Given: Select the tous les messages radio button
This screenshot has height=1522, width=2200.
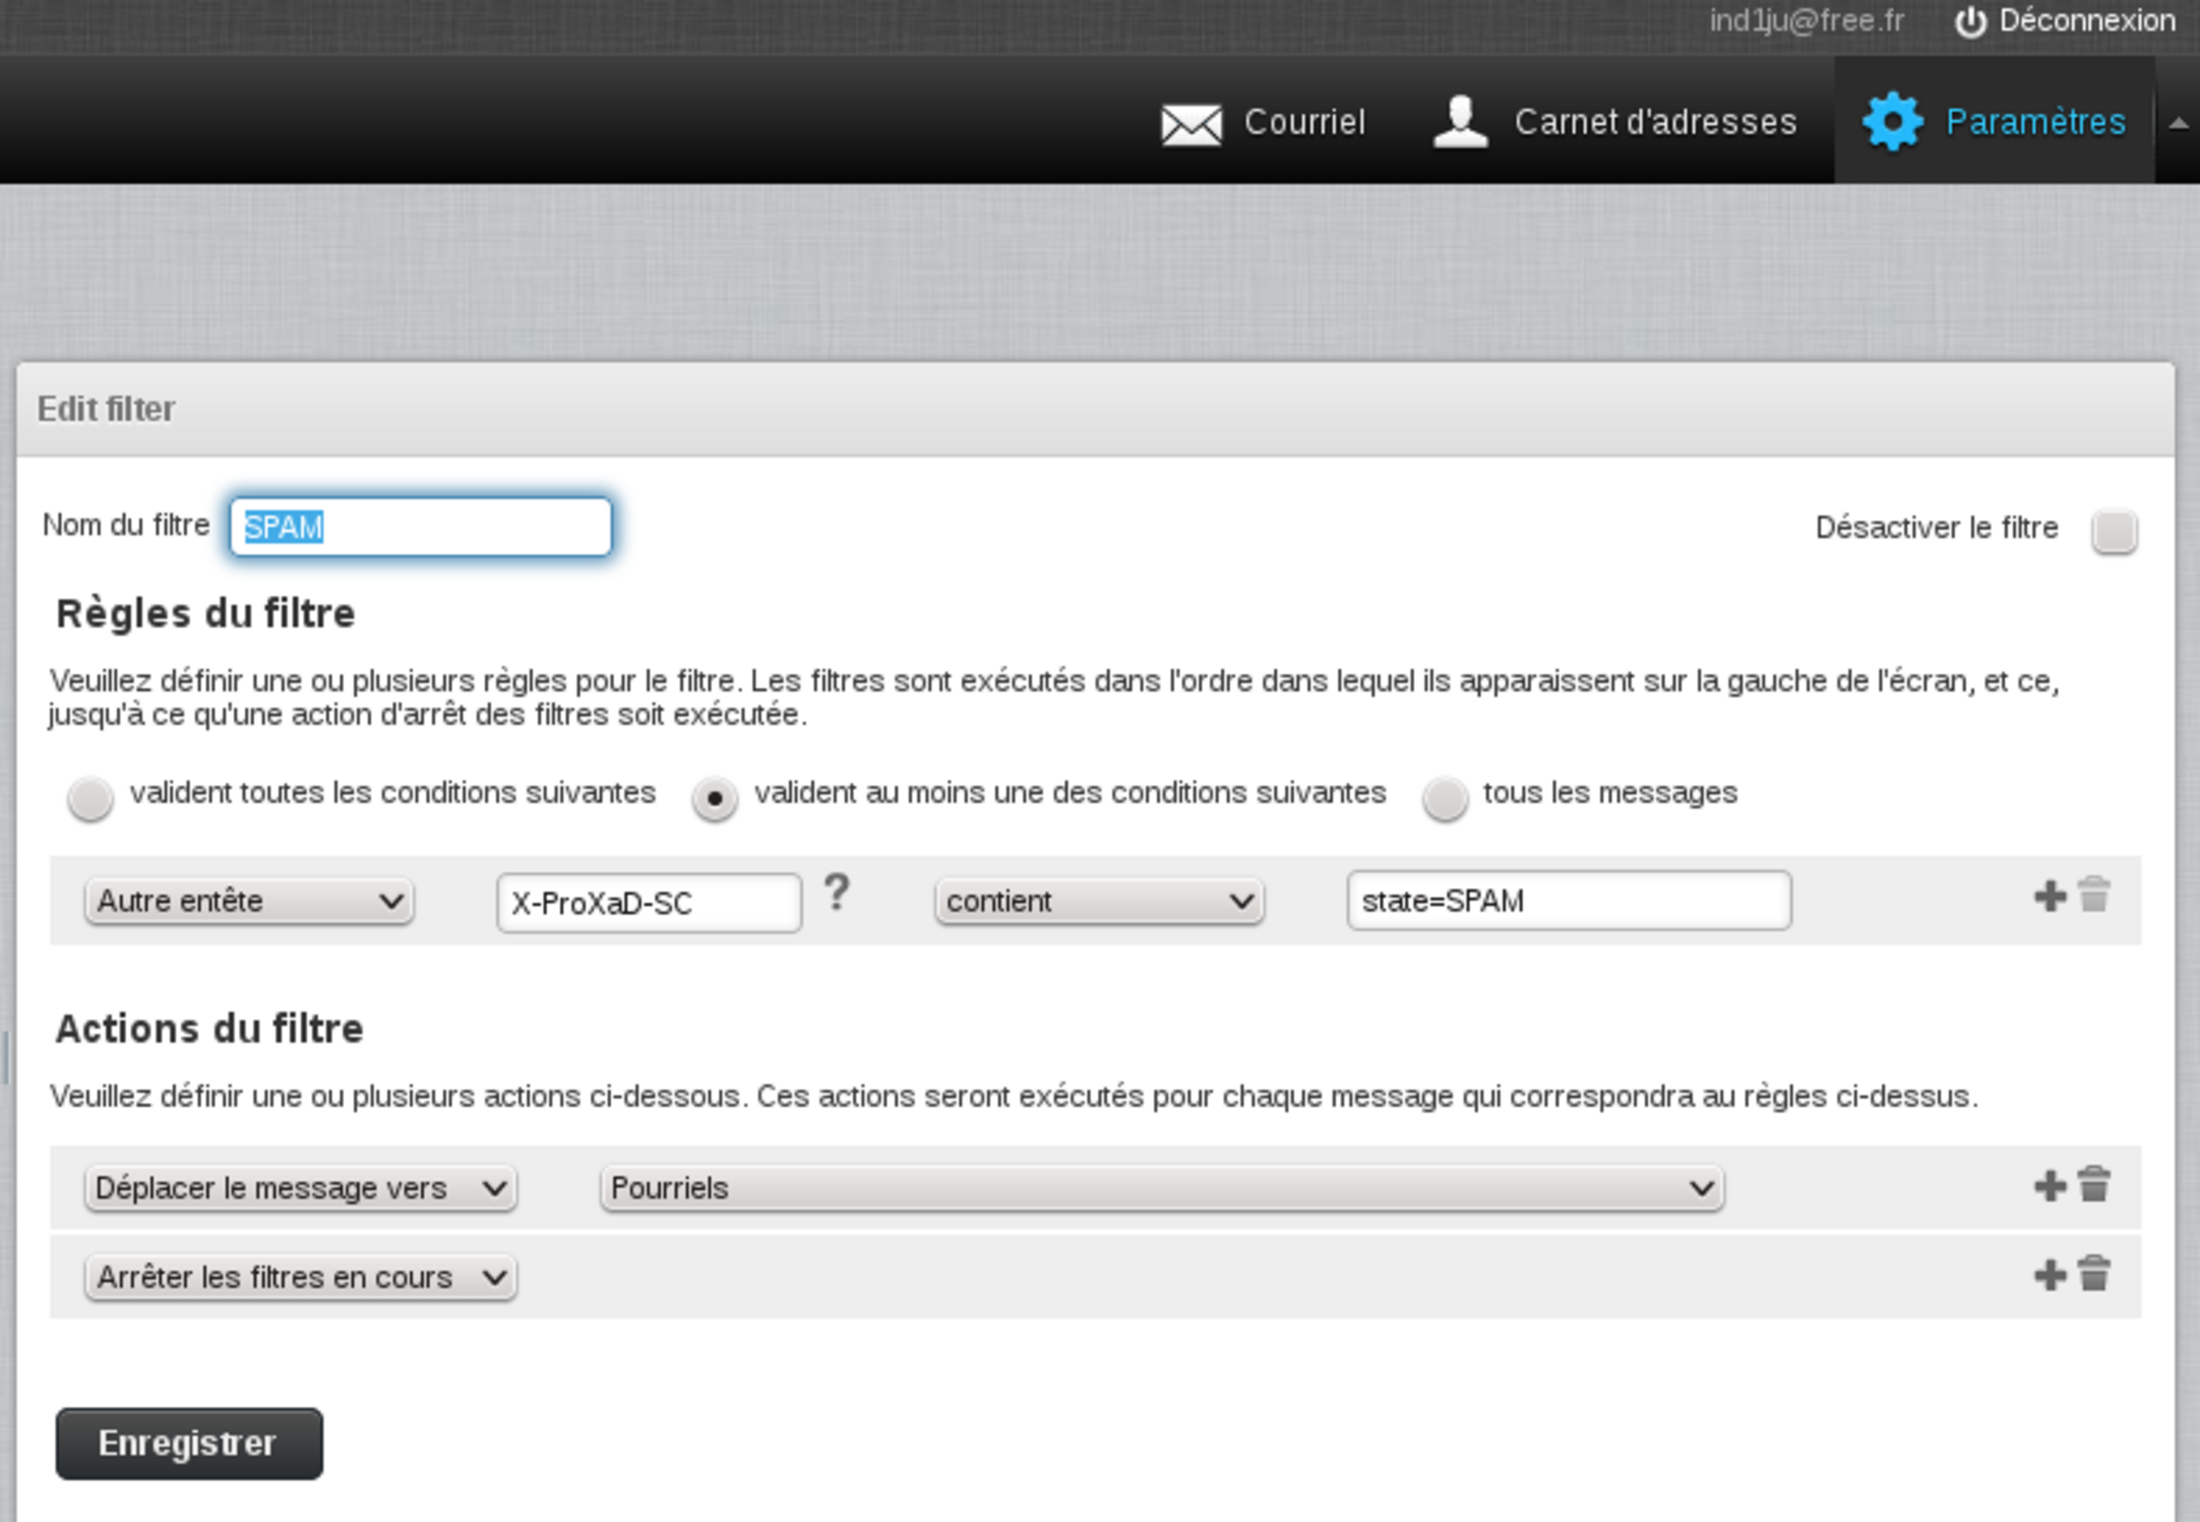Looking at the screenshot, I should coord(1445,798).
